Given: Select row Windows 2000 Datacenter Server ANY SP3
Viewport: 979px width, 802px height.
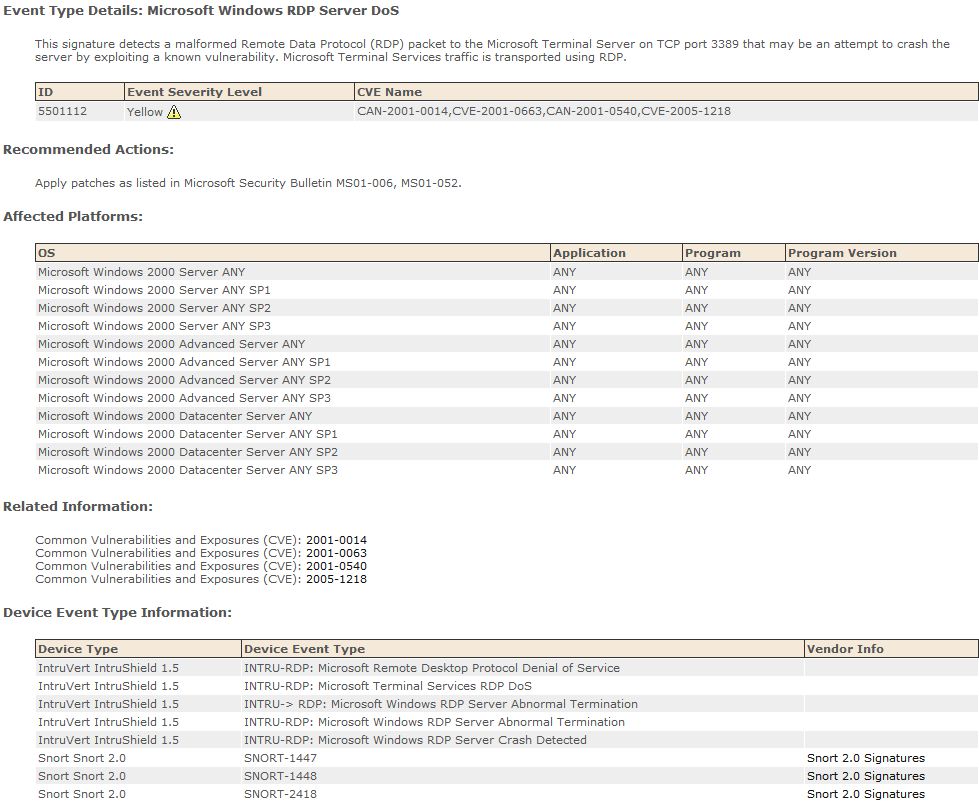Looking at the screenshot, I should [x=507, y=470].
